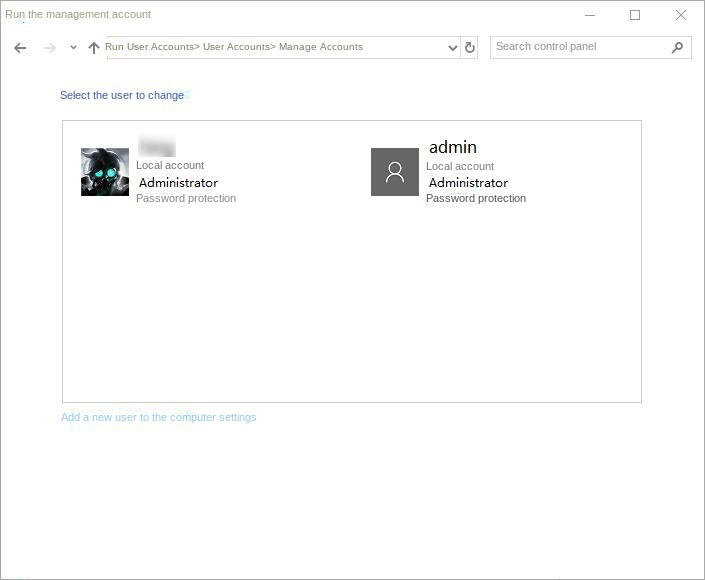The width and height of the screenshot is (705, 580).
Task: Click the 'Select the user to change' heading
Action: pyautogui.click(x=122, y=95)
